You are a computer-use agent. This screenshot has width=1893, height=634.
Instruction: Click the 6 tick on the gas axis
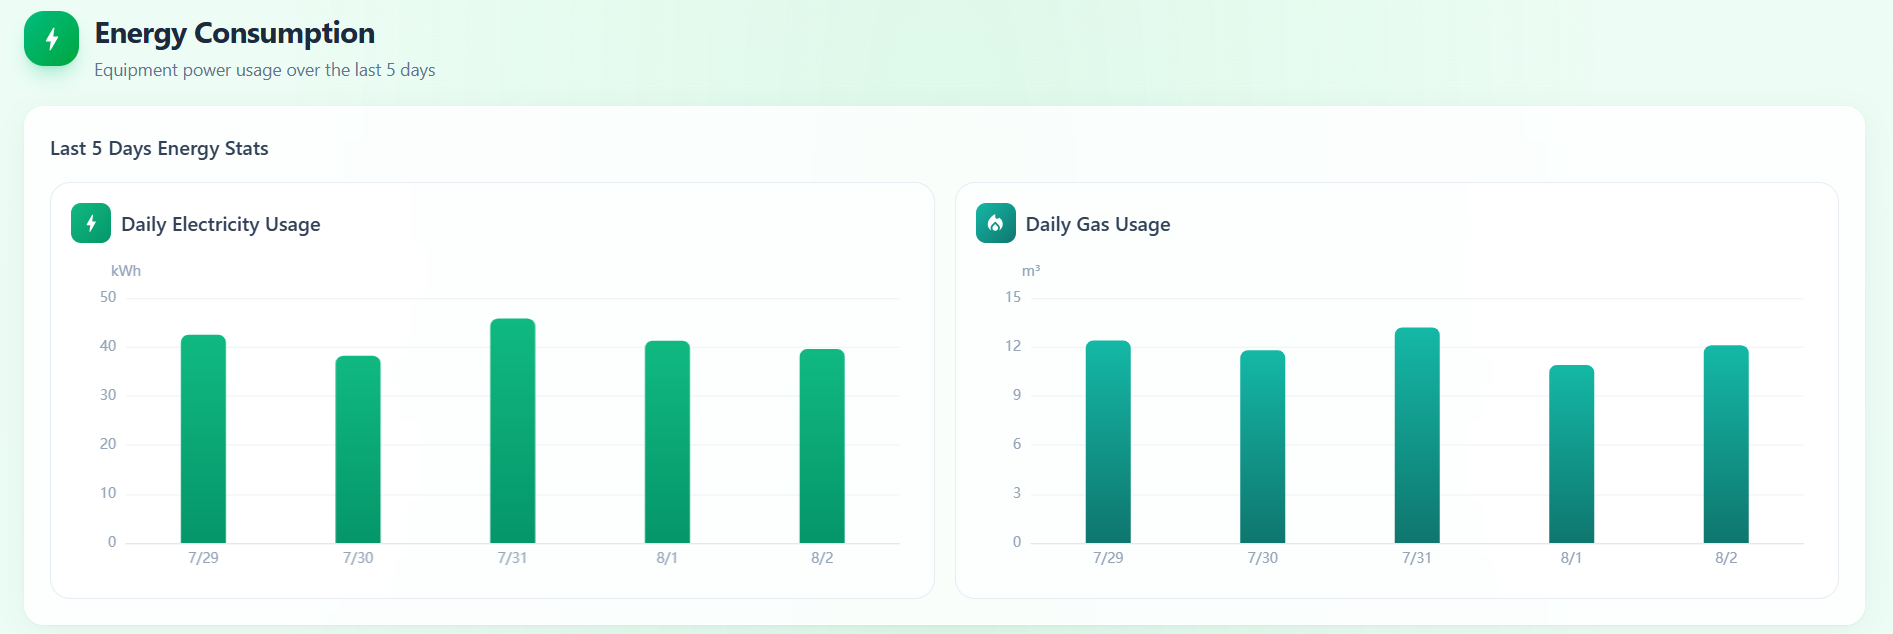pyautogui.click(x=1017, y=444)
